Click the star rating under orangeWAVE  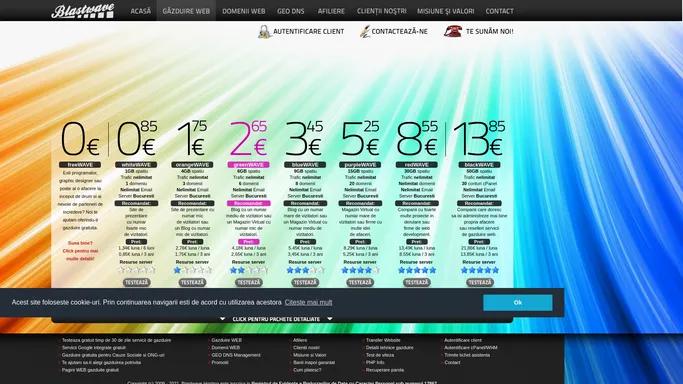[x=193, y=270]
